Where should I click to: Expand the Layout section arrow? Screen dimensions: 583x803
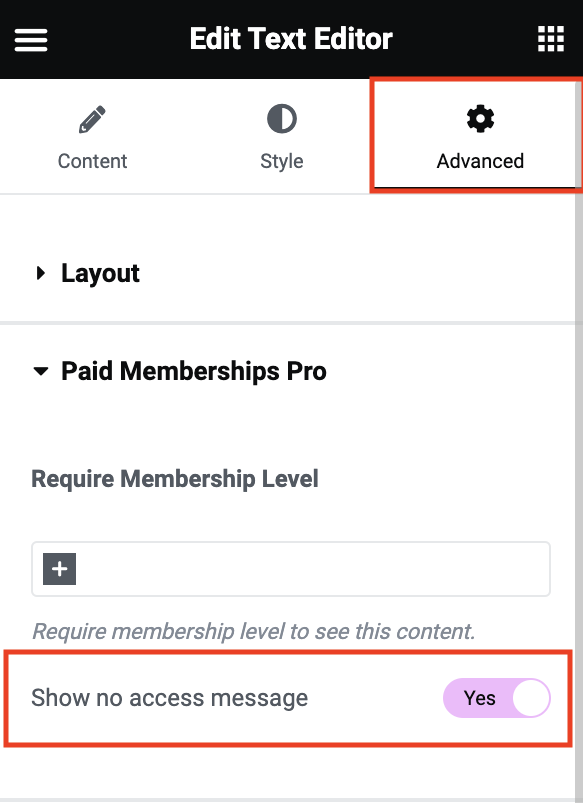coord(40,273)
